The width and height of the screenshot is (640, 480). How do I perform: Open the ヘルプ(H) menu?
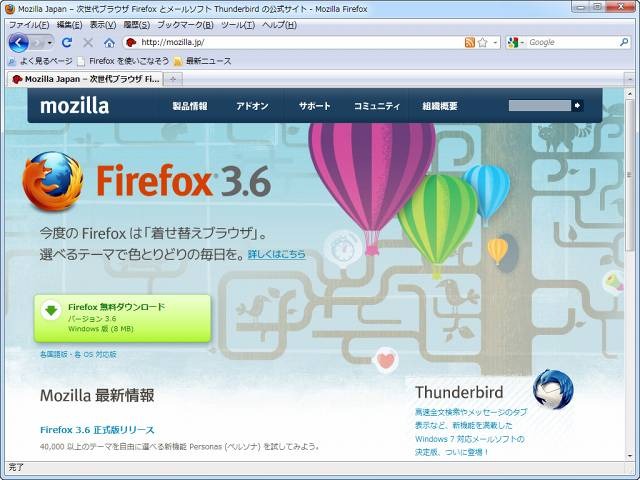pos(279,25)
